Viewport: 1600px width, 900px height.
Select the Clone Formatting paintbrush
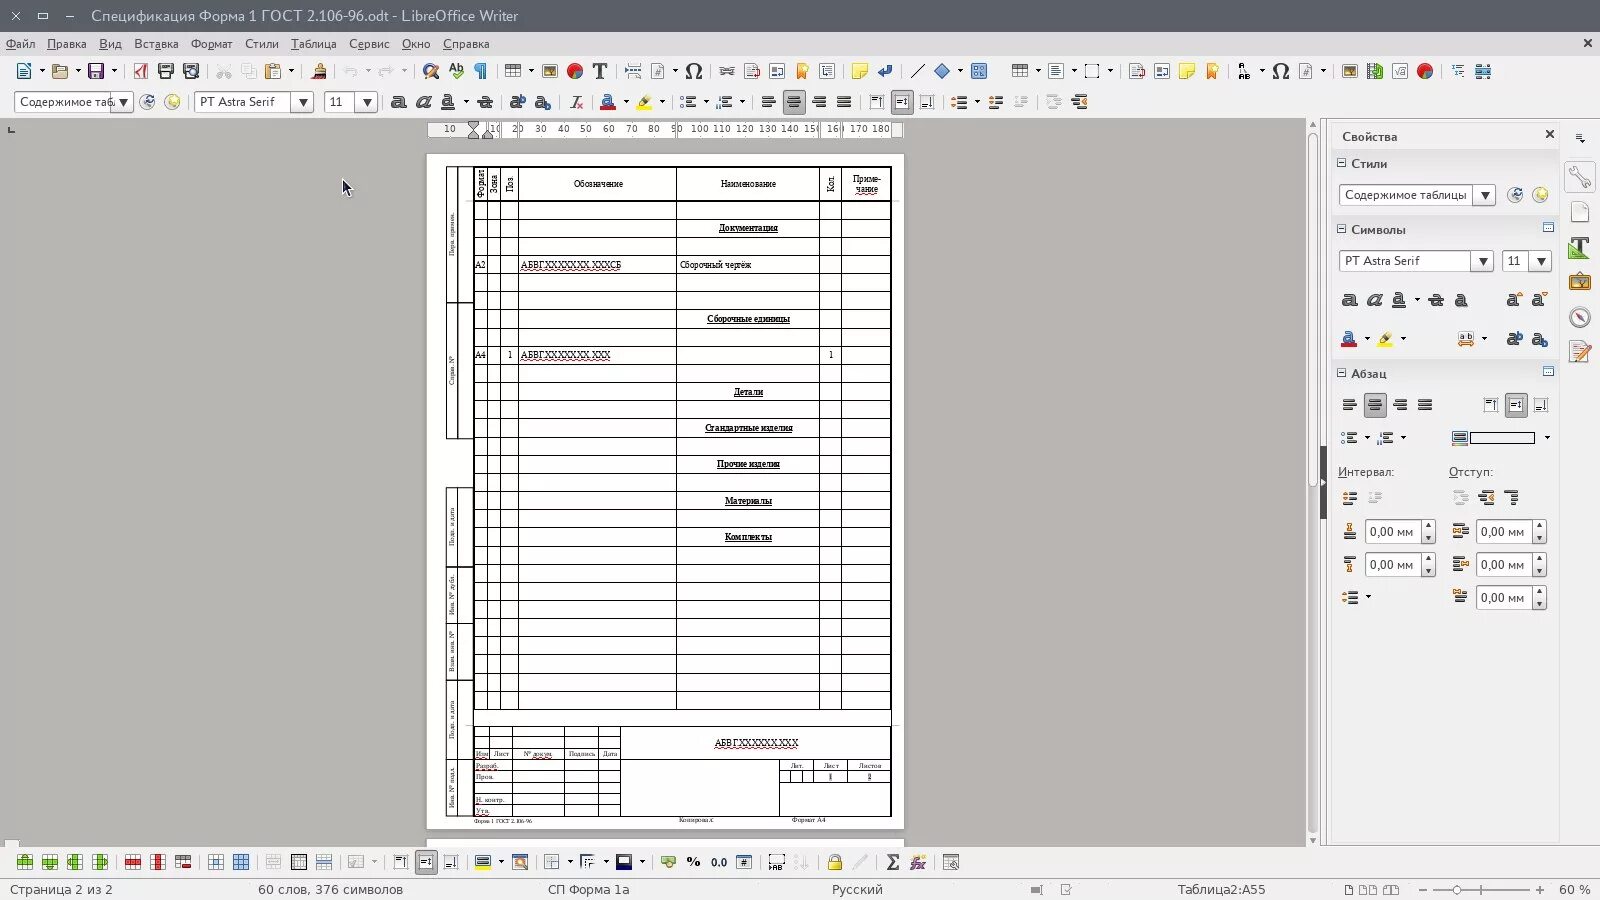click(319, 71)
